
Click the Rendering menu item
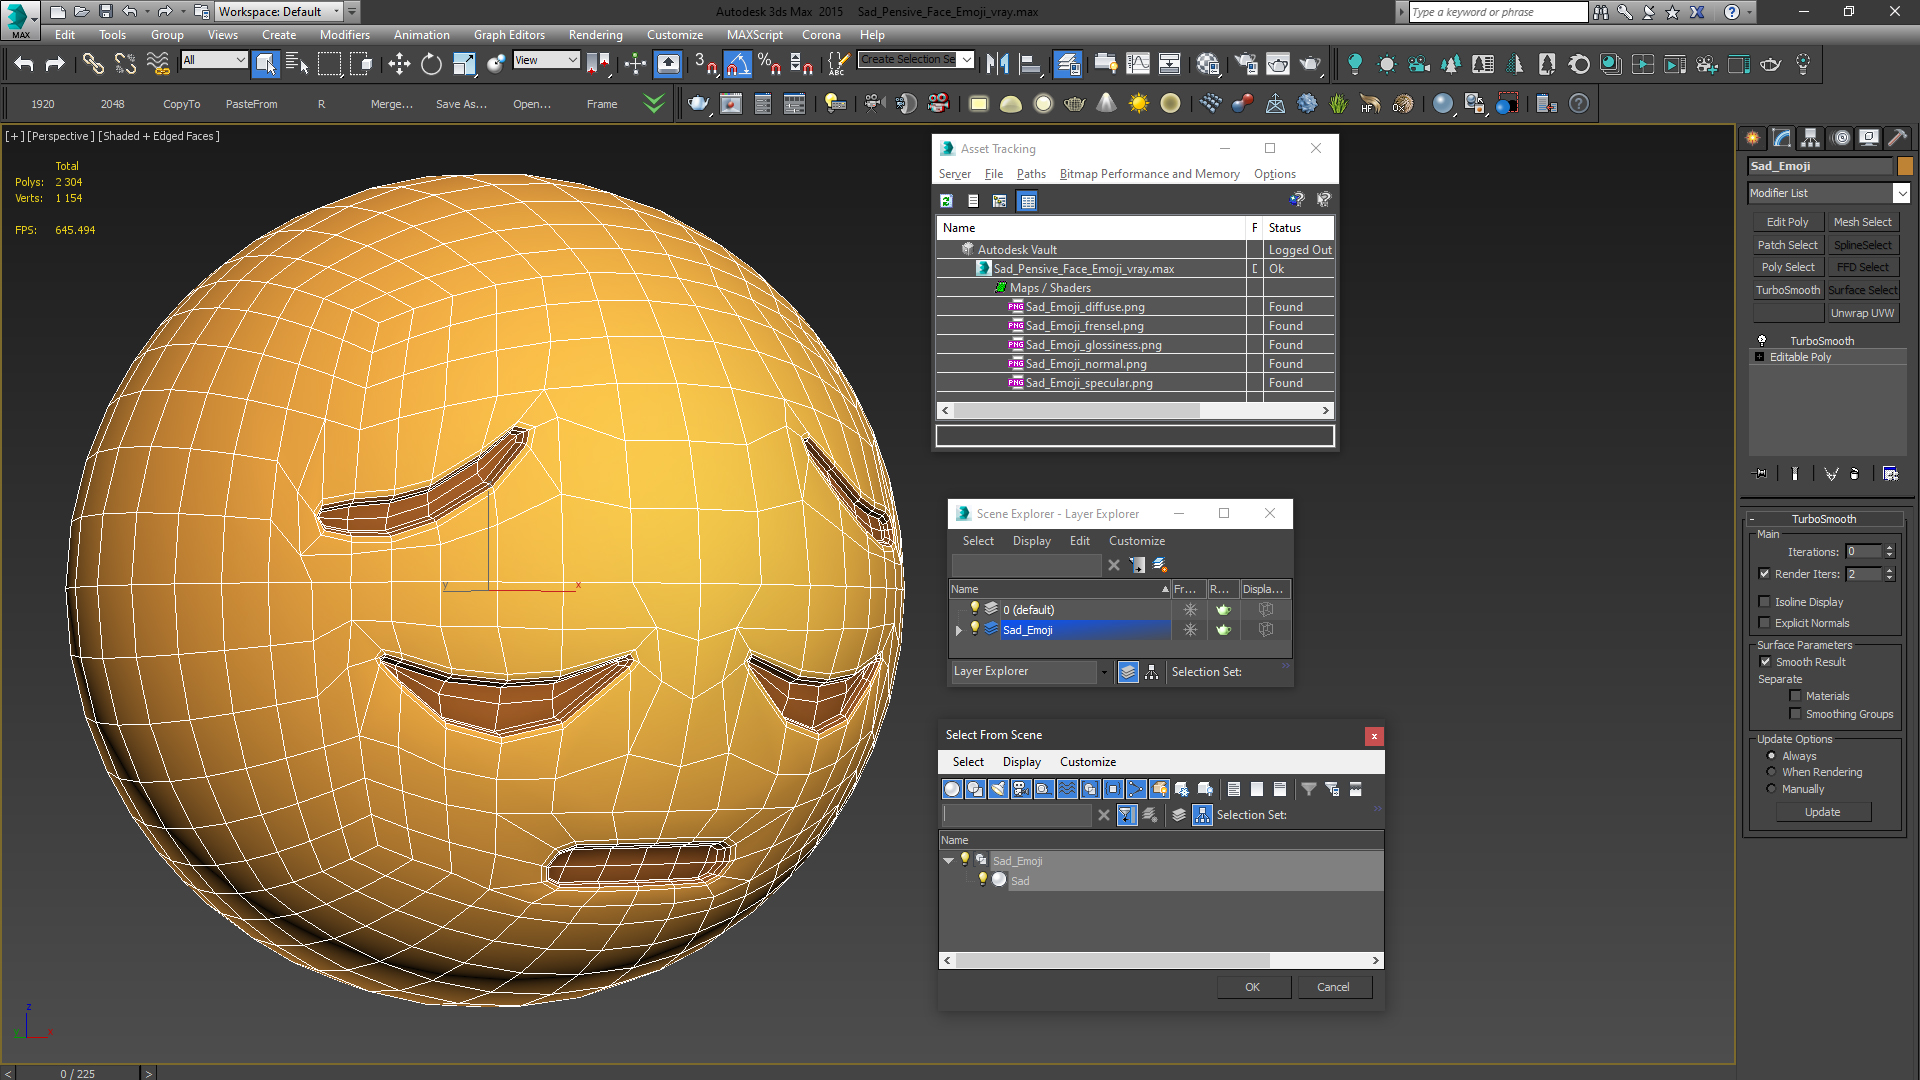592,34
